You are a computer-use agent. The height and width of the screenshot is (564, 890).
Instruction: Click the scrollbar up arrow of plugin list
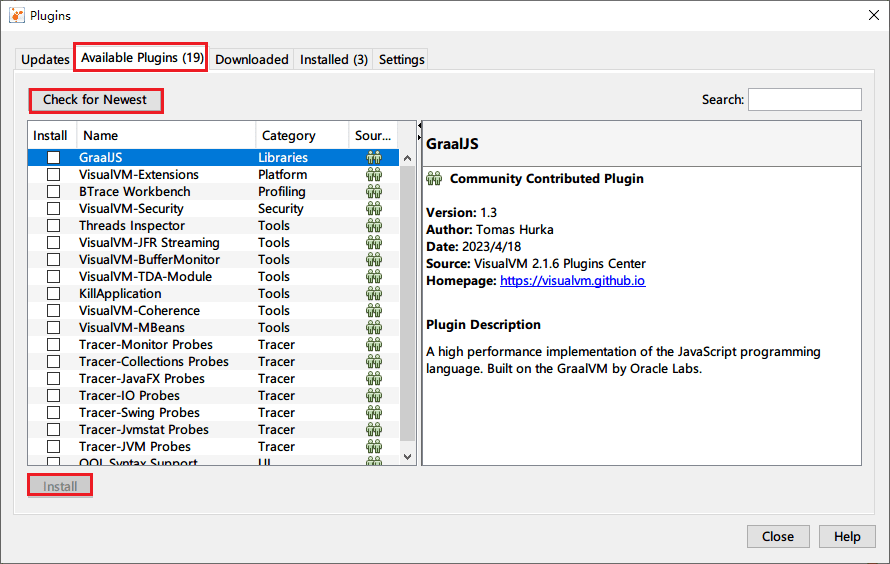coord(408,158)
